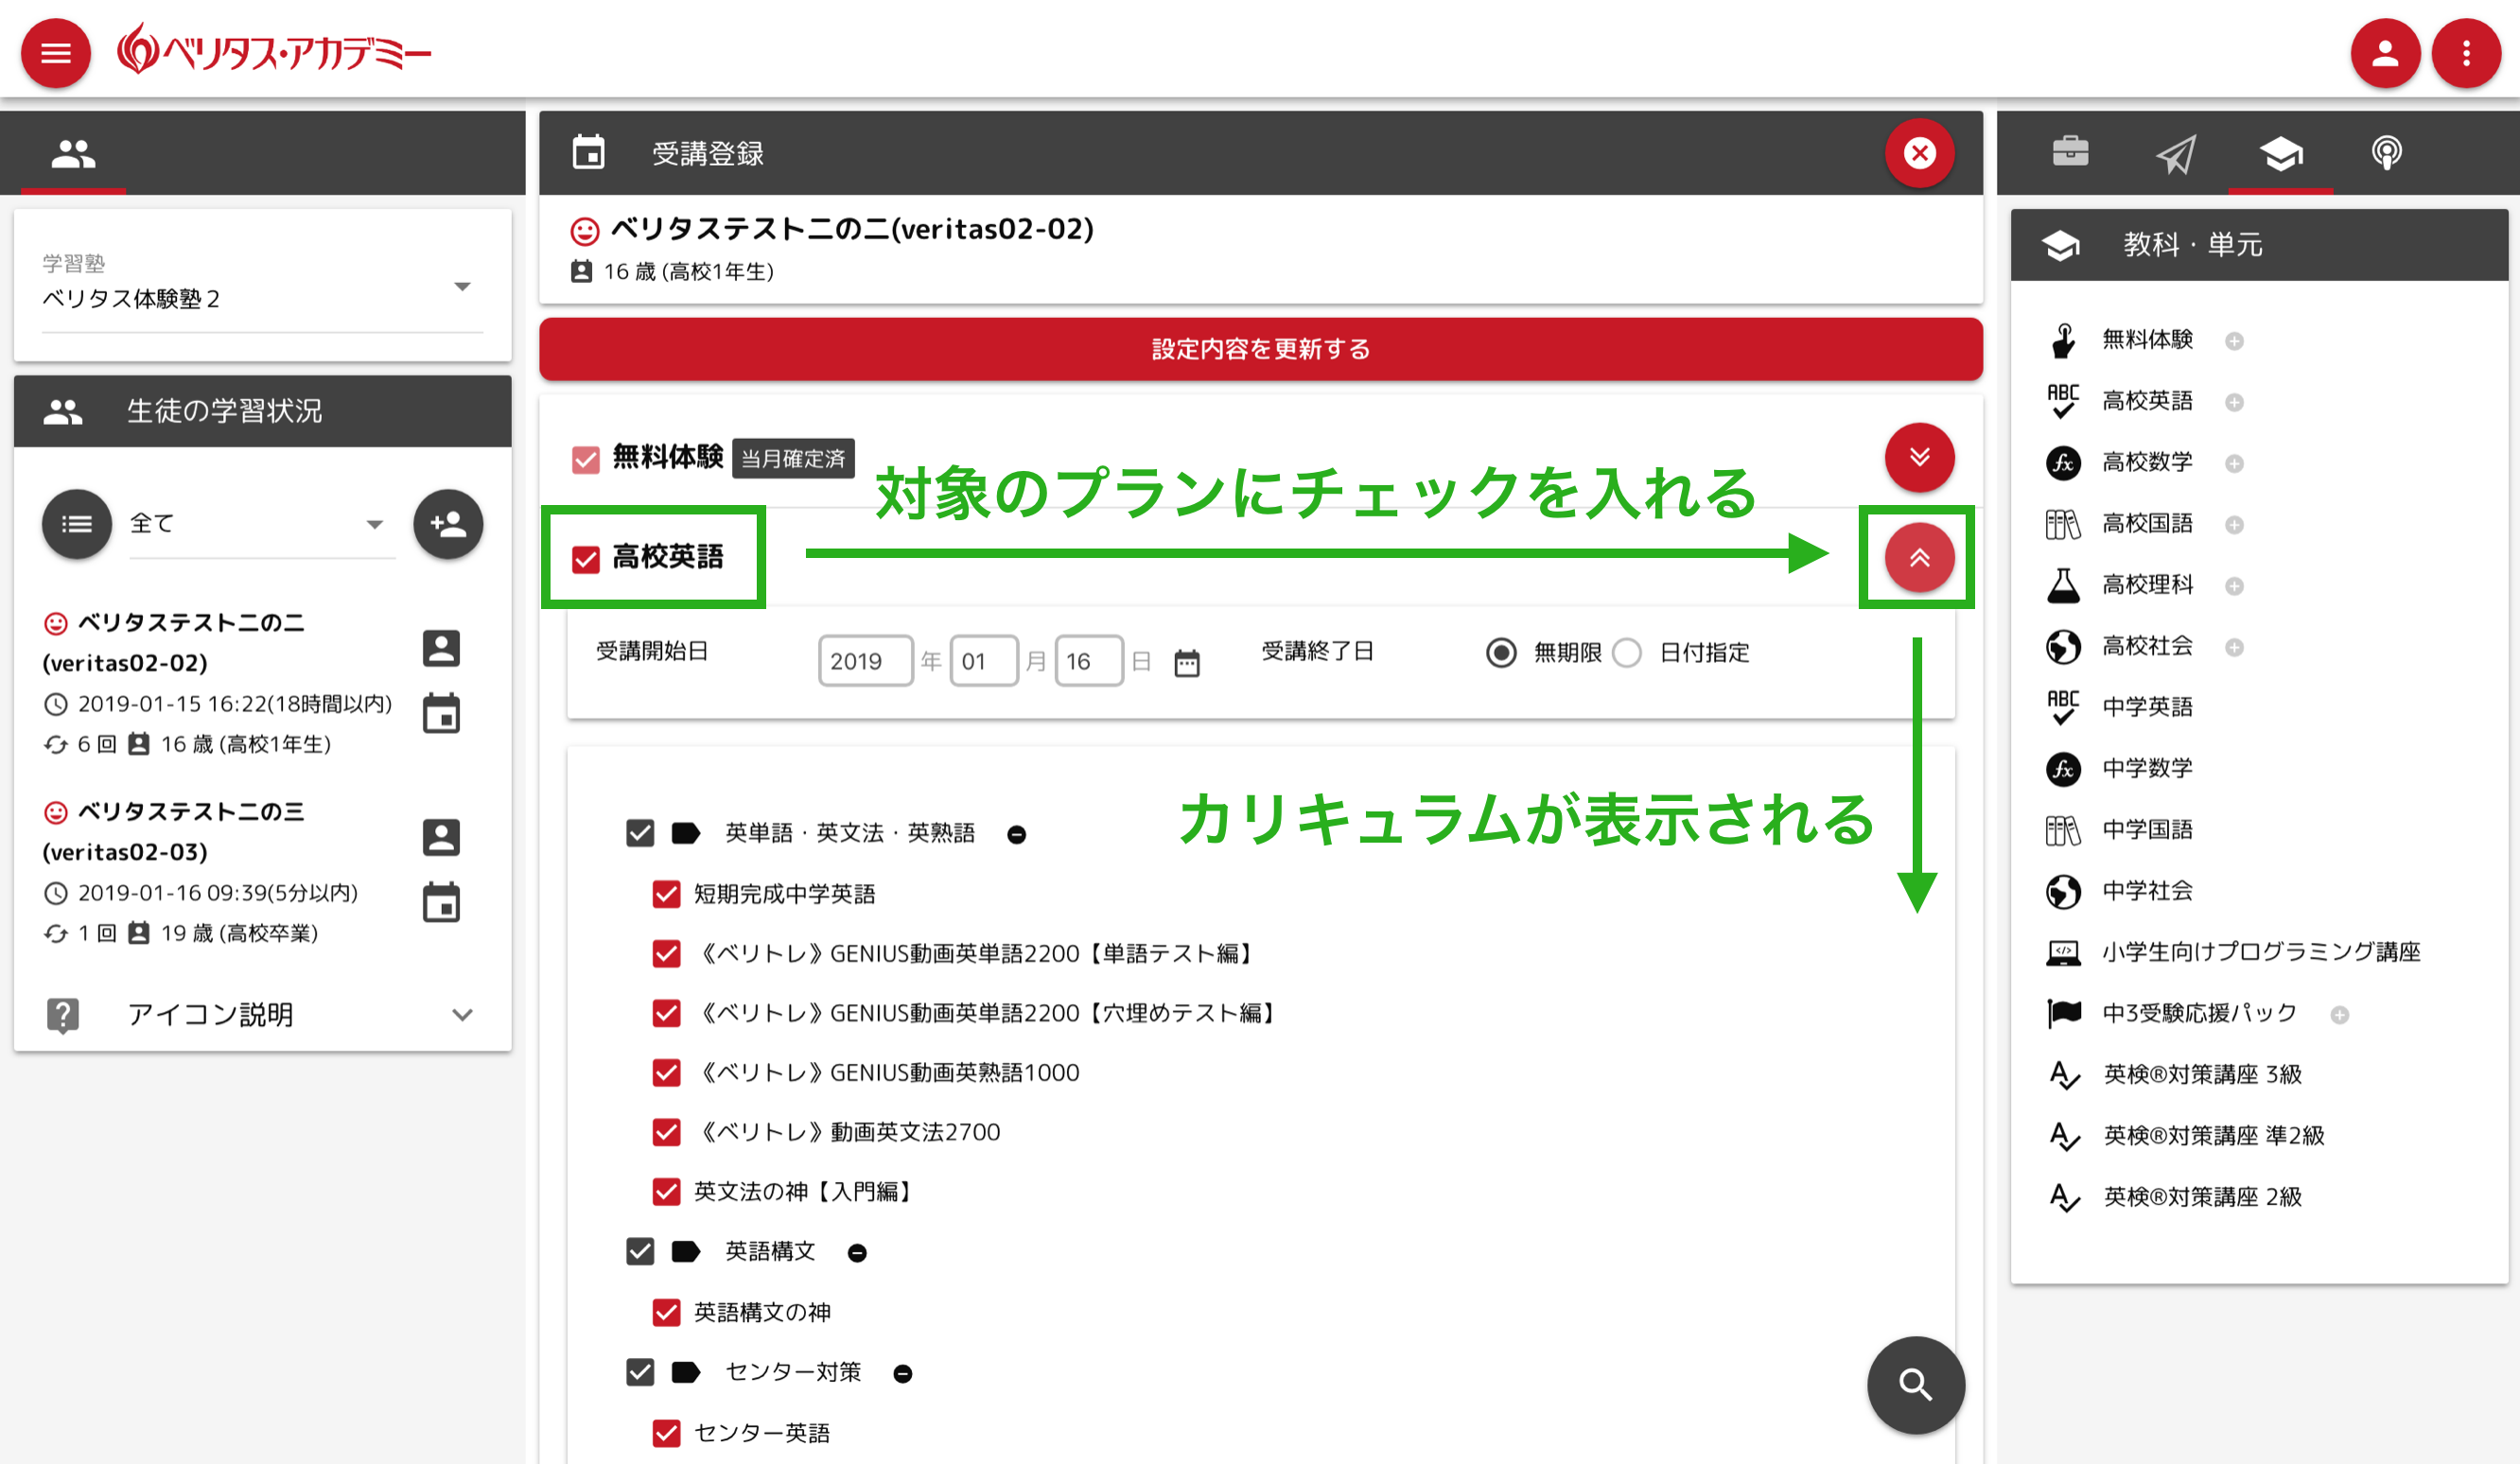
Task: Add a new student with person-plus icon
Action: (x=448, y=524)
